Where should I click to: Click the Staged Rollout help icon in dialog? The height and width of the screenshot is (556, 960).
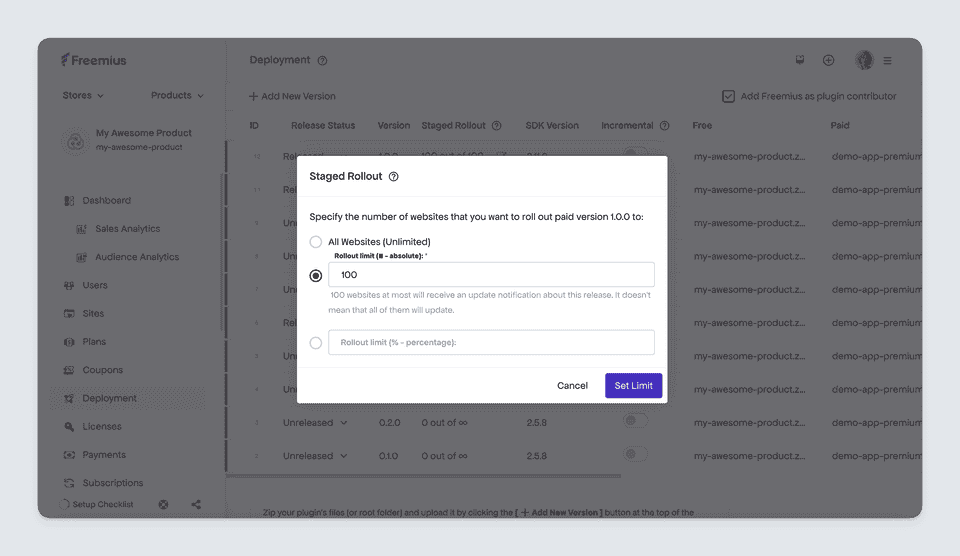tap(394, 176)
